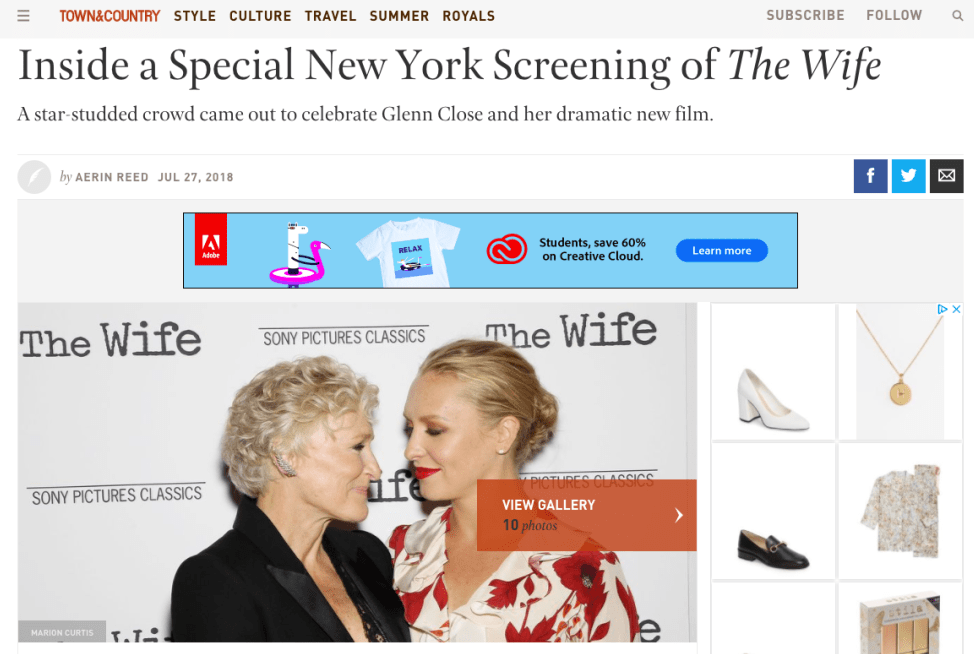Click the author feather avatar icon
The width and height of the screenshot is (974, 654).
coord(34,177)
